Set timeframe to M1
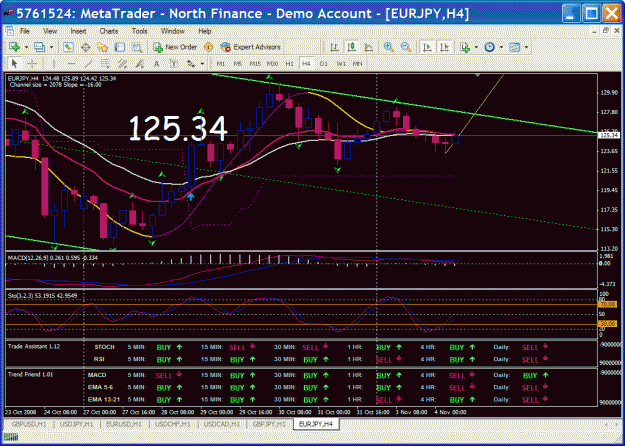 220,64
